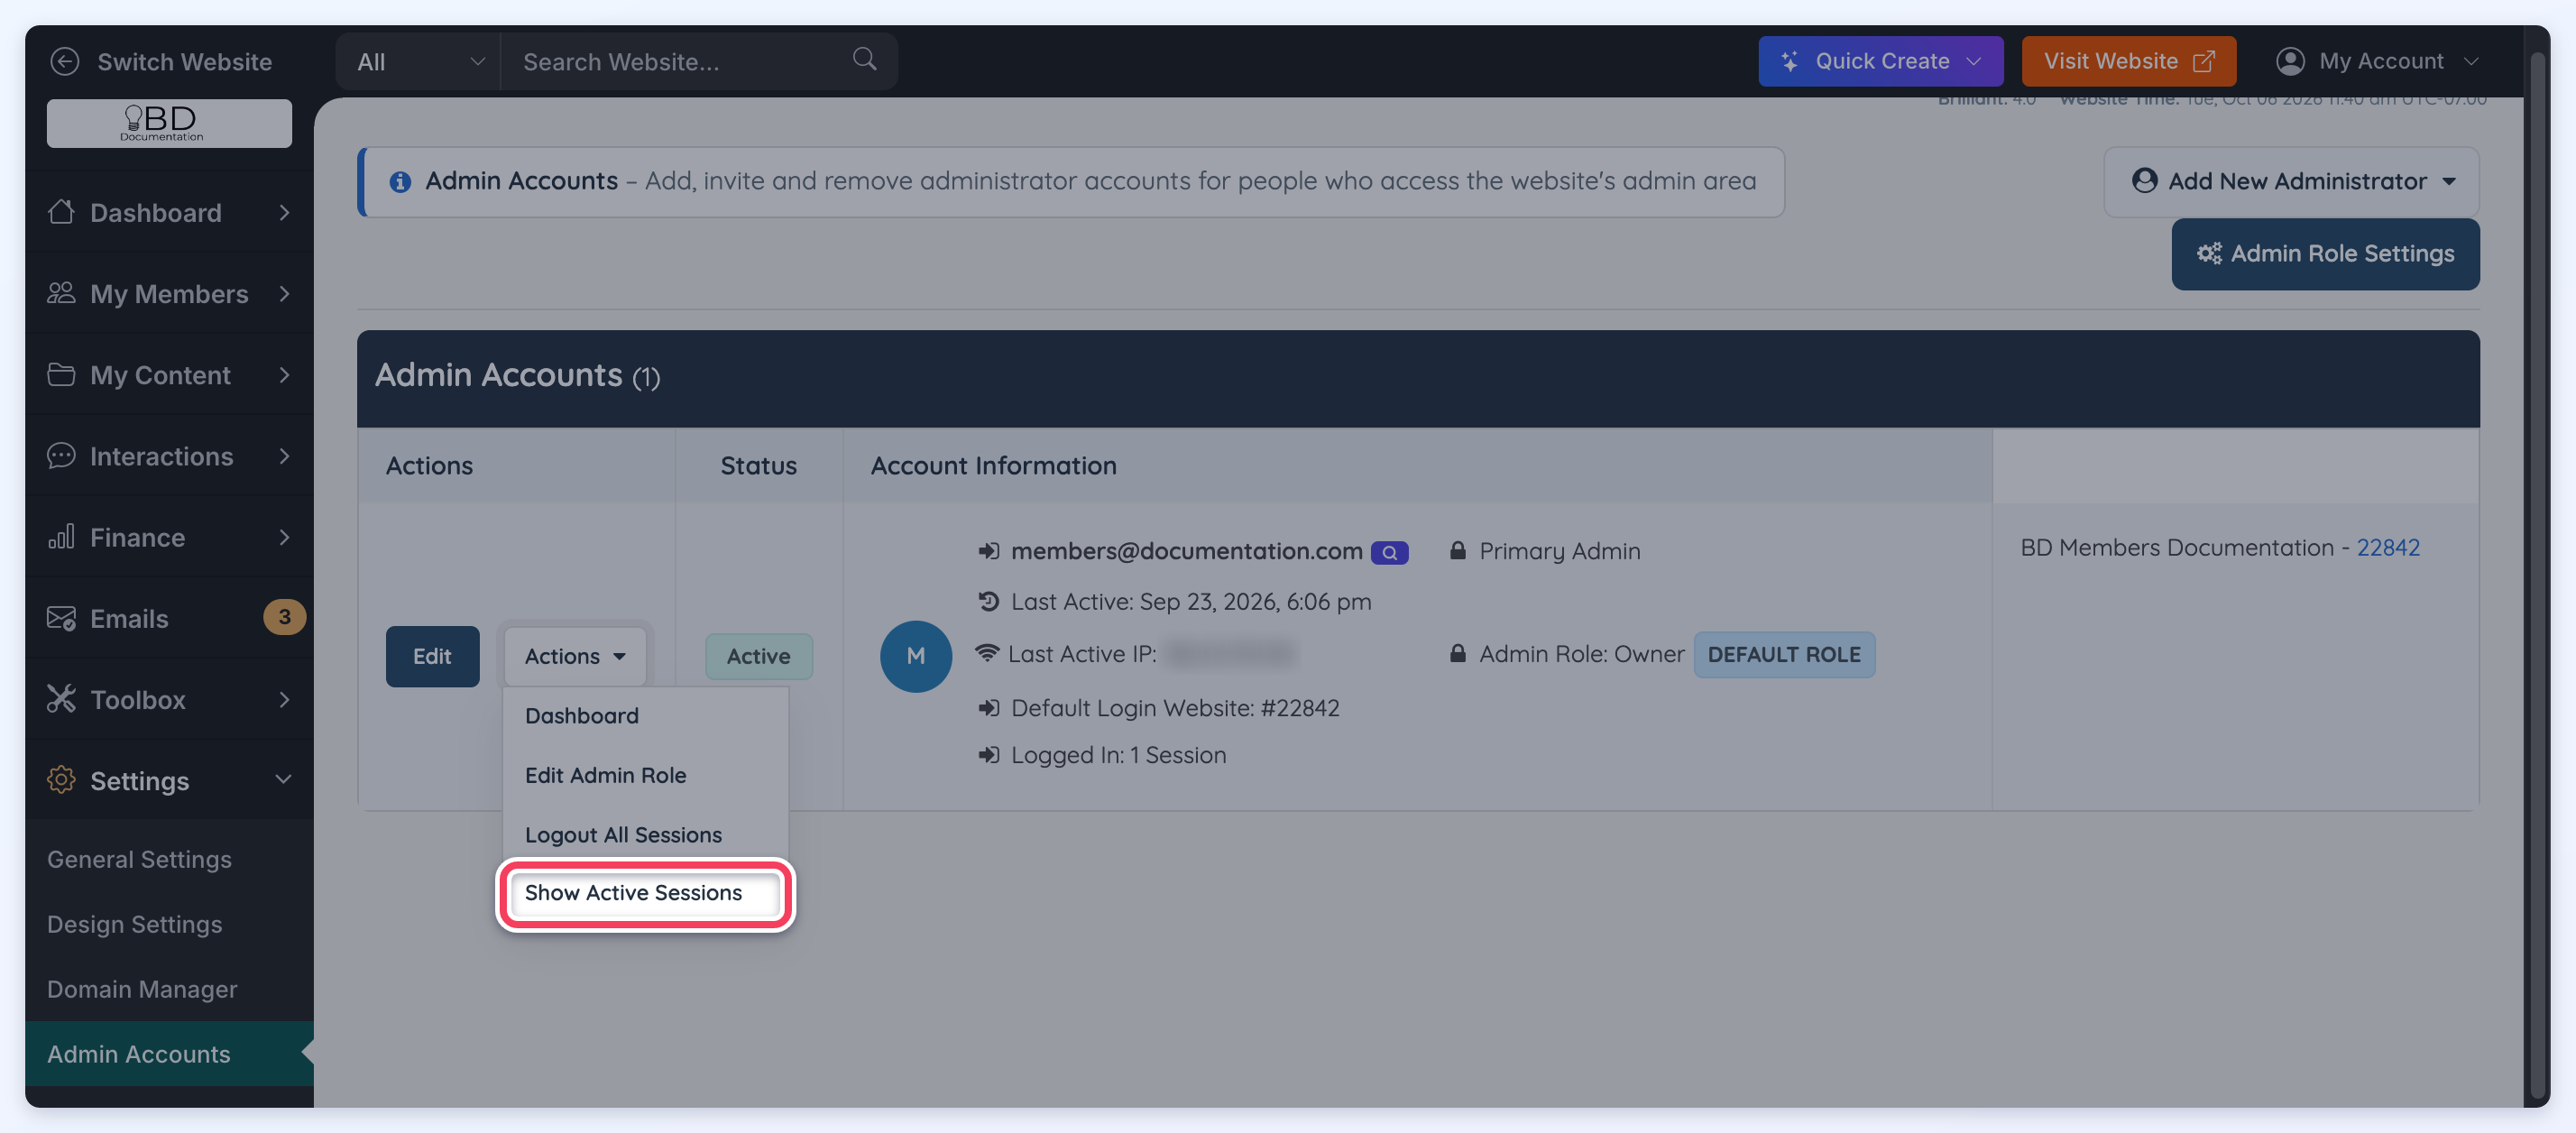Screen dimensions: 2576x1133
Task: Click the BD Documentation logo
Action: 169,123
